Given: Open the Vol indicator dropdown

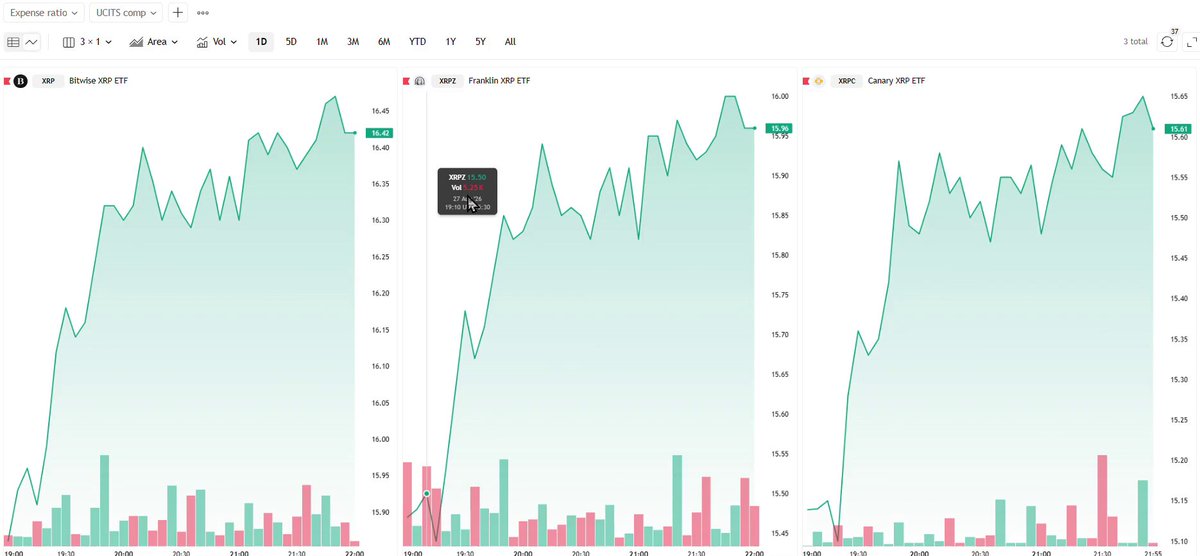Looking at the screenshot, I should pyautogui.click(x=216, y=42).
